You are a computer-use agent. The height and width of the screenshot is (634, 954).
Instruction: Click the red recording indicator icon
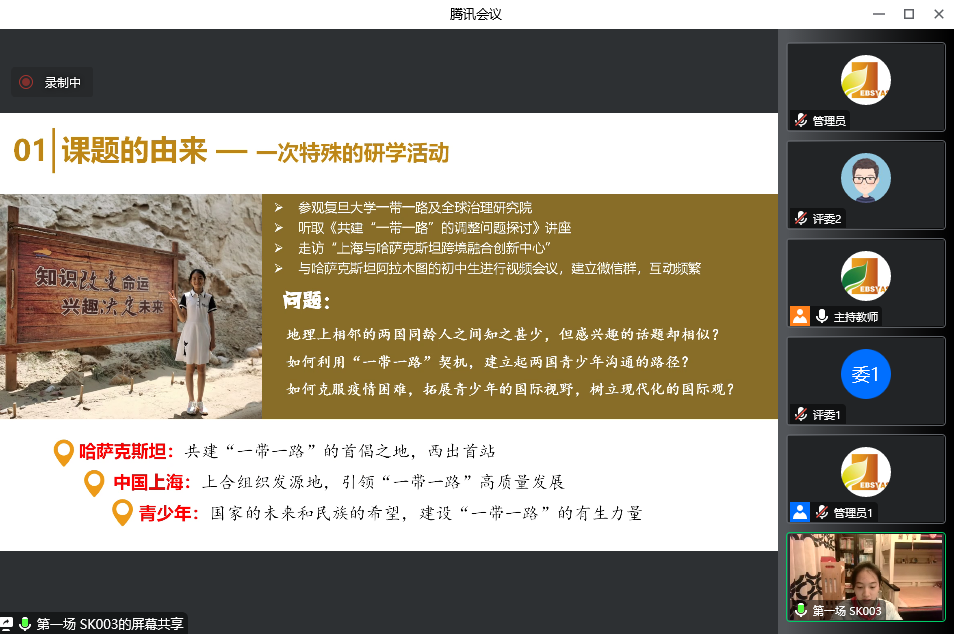coord(26,82)
